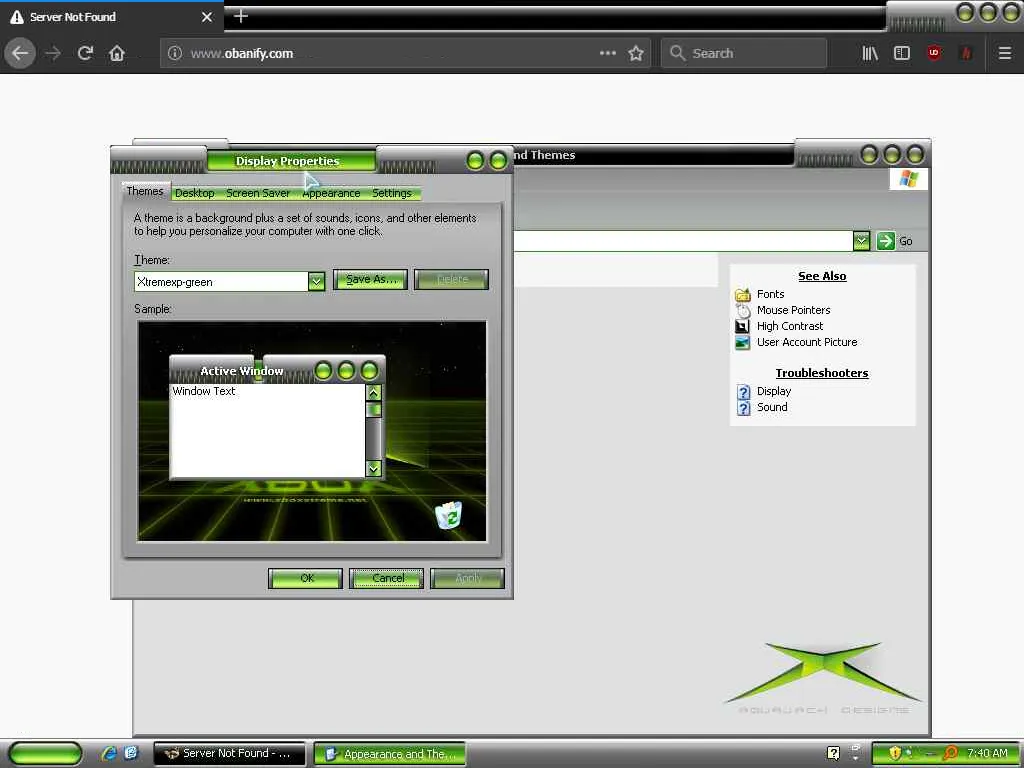Open page actions three-dot menu
This screenshot has width=1024, height=768.
click(607, 53)
